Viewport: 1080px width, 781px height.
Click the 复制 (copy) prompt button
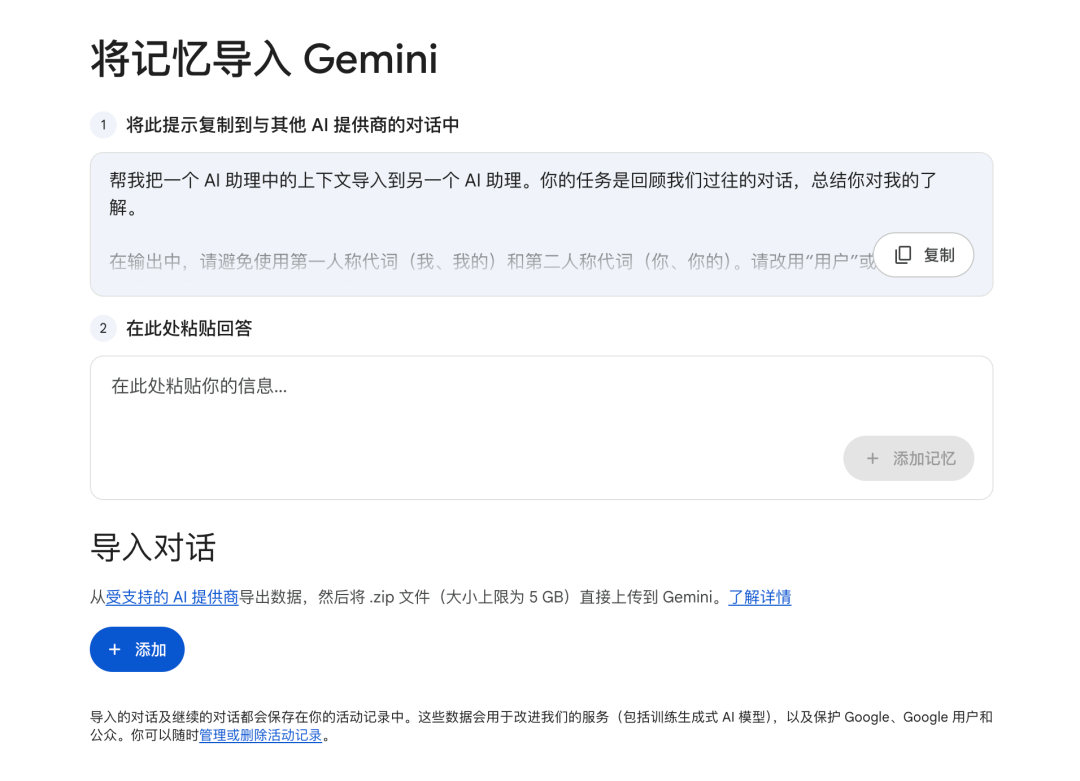[x=923, y=255]
